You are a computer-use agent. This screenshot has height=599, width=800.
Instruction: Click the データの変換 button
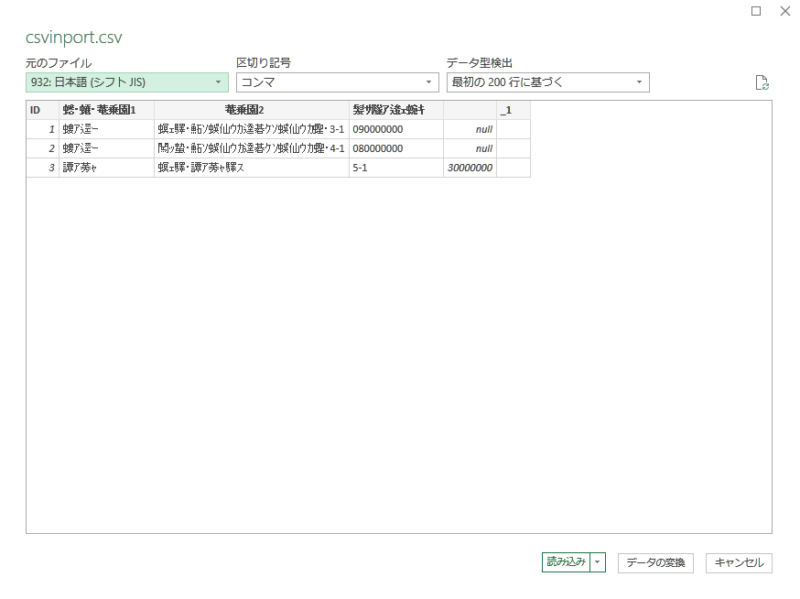pyautogui.click(x=655, y=562)
